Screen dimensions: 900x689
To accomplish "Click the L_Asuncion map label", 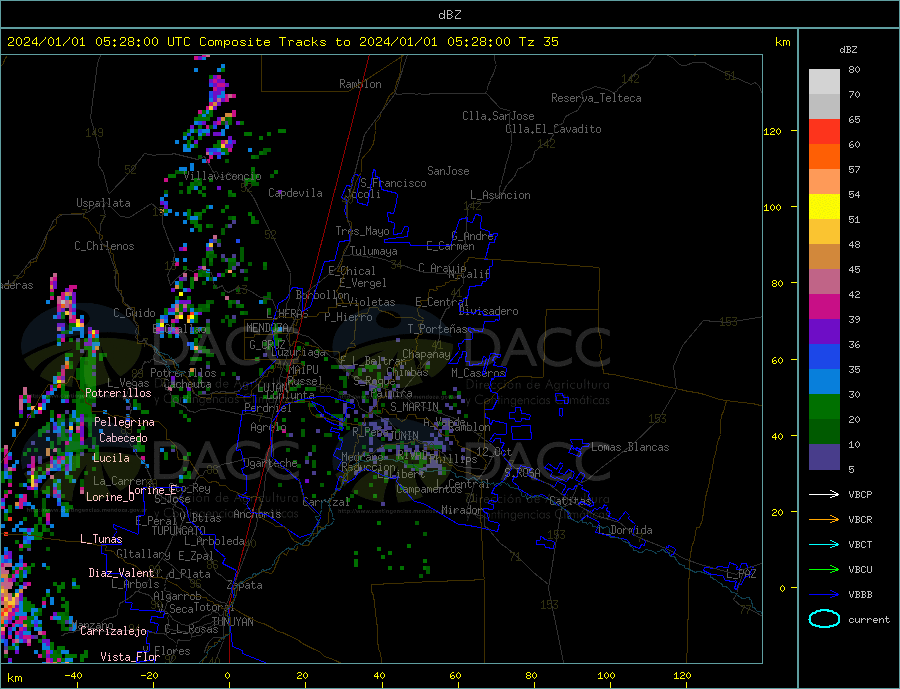I will tap(500, 195).
